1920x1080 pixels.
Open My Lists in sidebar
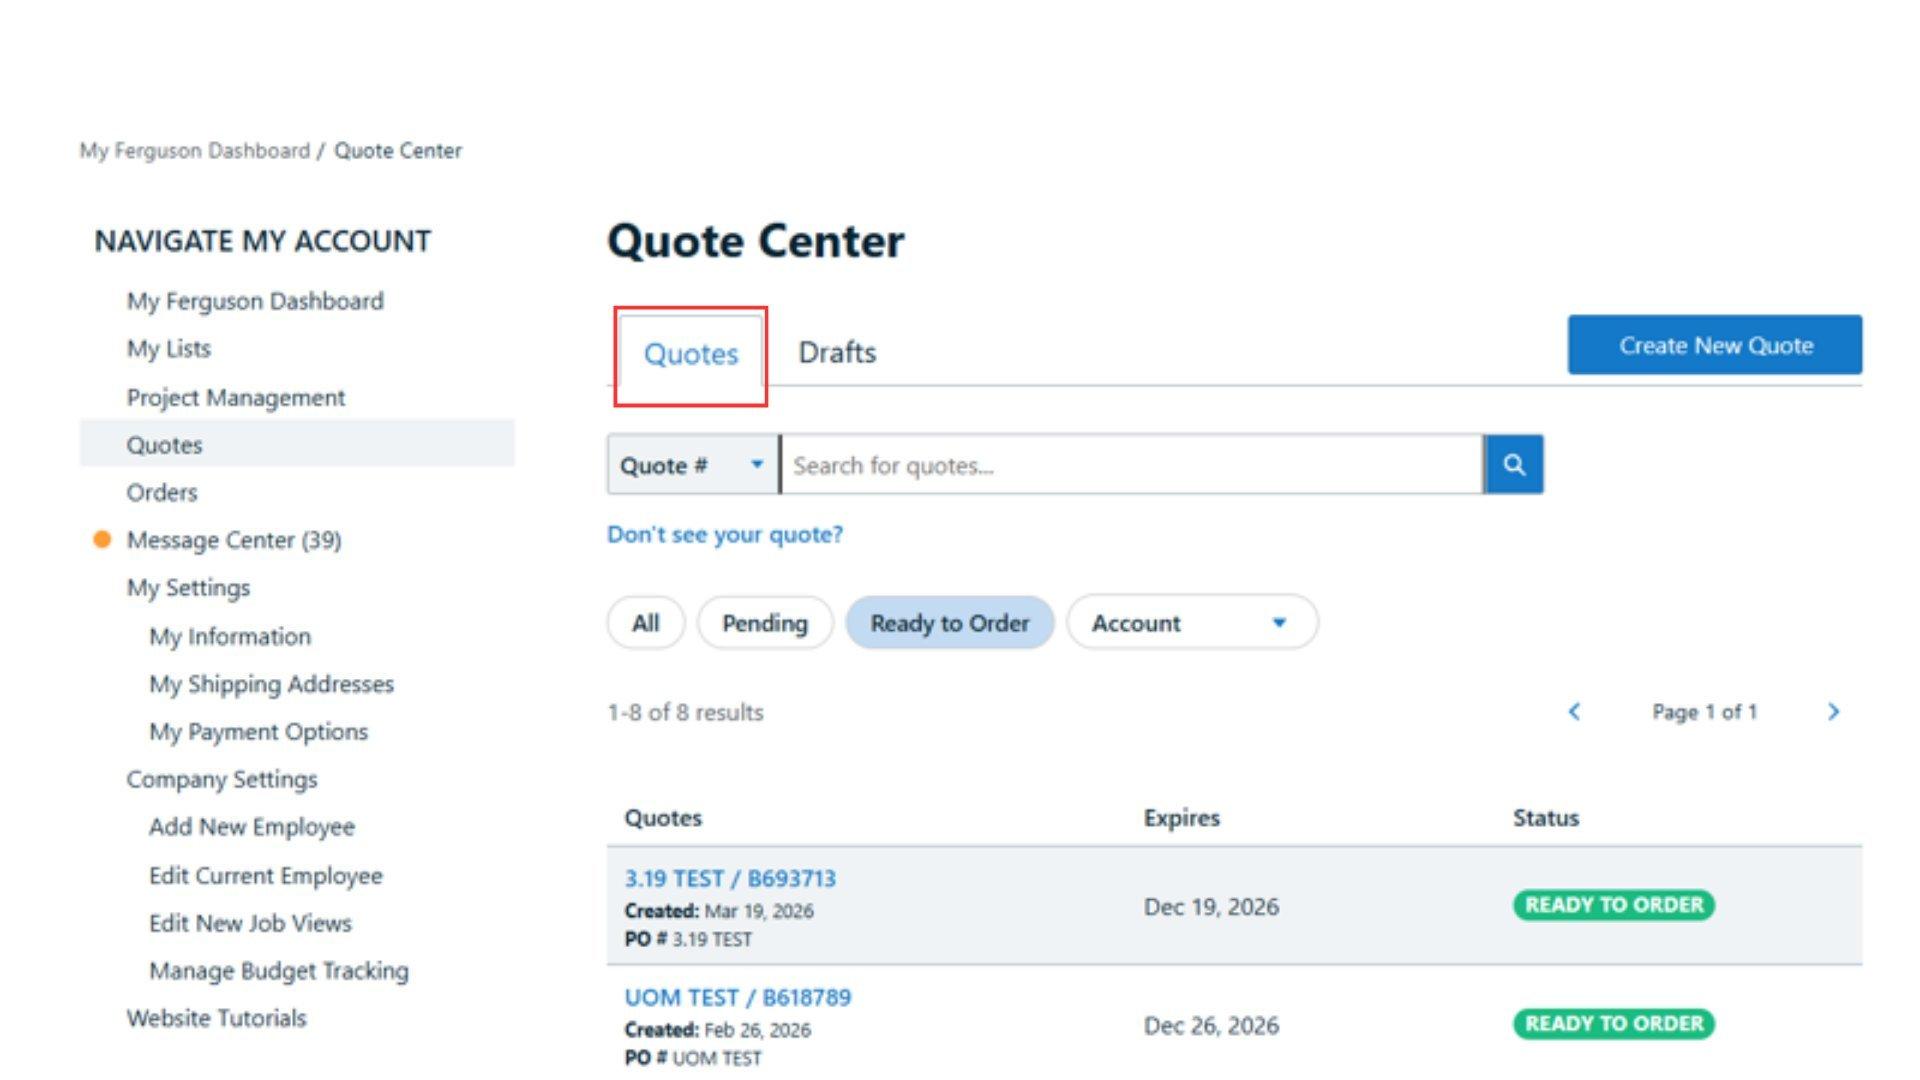click(x=169, y=349)
